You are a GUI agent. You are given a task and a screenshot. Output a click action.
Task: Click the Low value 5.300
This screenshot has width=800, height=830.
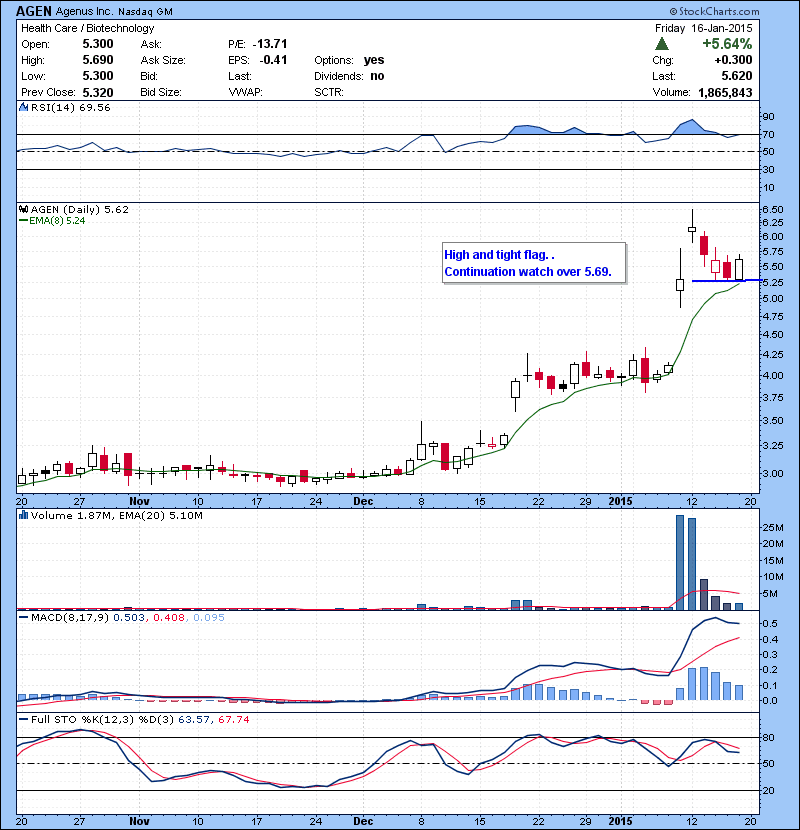pos(98,76)
